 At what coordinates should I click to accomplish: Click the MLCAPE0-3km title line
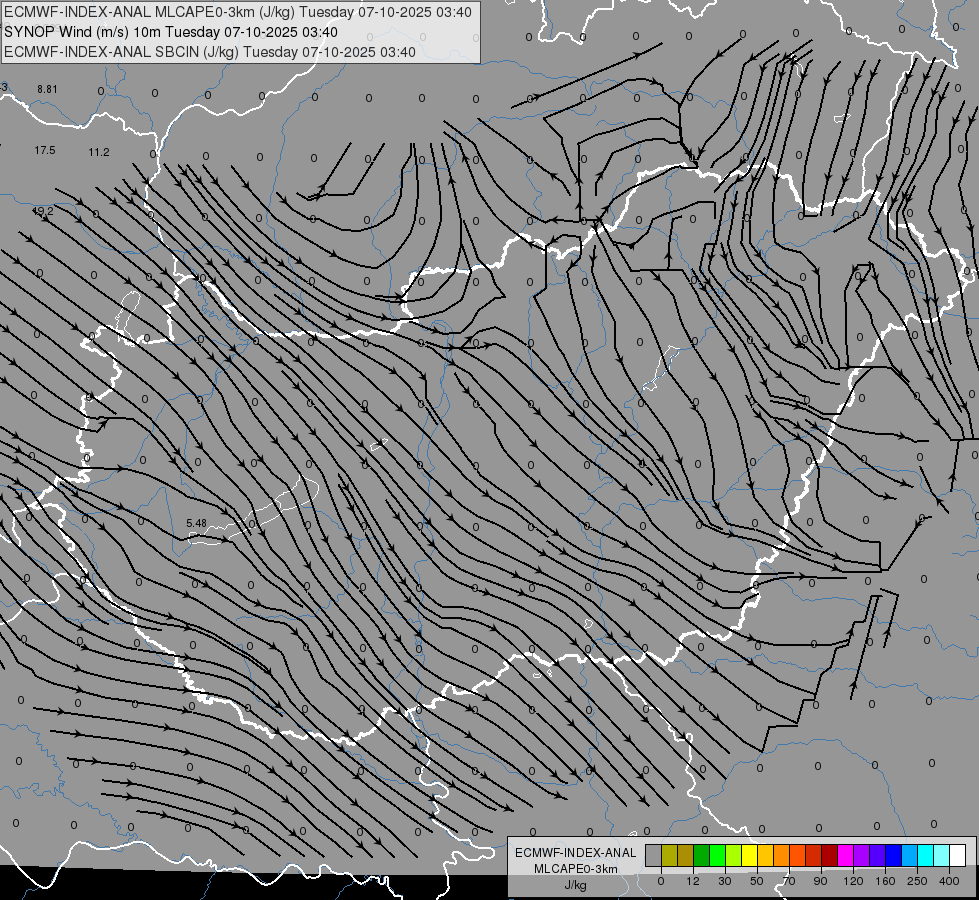point(238,12)
